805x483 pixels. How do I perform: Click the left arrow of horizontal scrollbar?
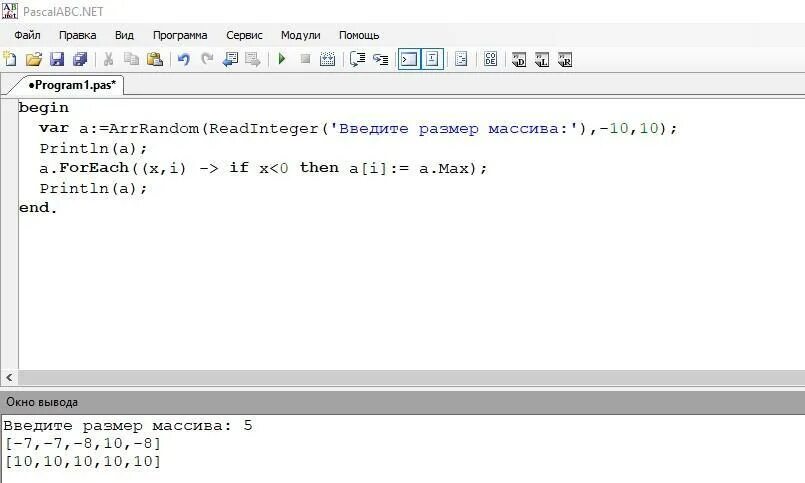[9, 377]
